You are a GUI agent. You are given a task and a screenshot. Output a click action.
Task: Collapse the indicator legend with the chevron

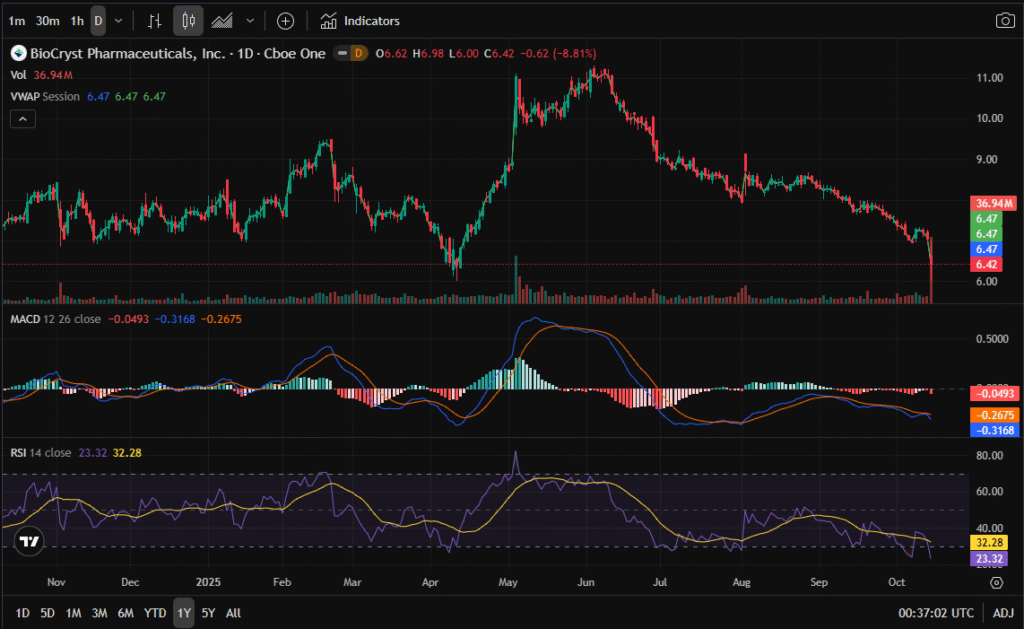[22, 119]
